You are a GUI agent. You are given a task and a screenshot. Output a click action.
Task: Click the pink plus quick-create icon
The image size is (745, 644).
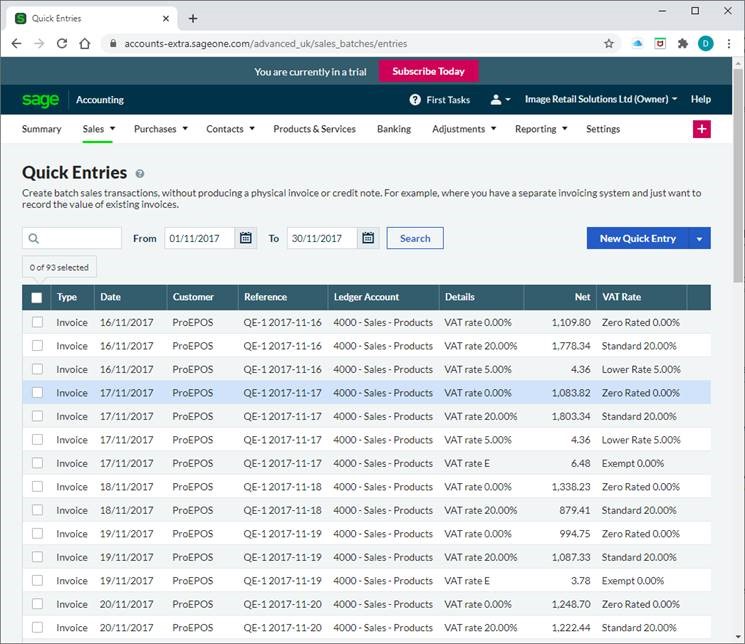pyautogui.click(x=701, y=129)
